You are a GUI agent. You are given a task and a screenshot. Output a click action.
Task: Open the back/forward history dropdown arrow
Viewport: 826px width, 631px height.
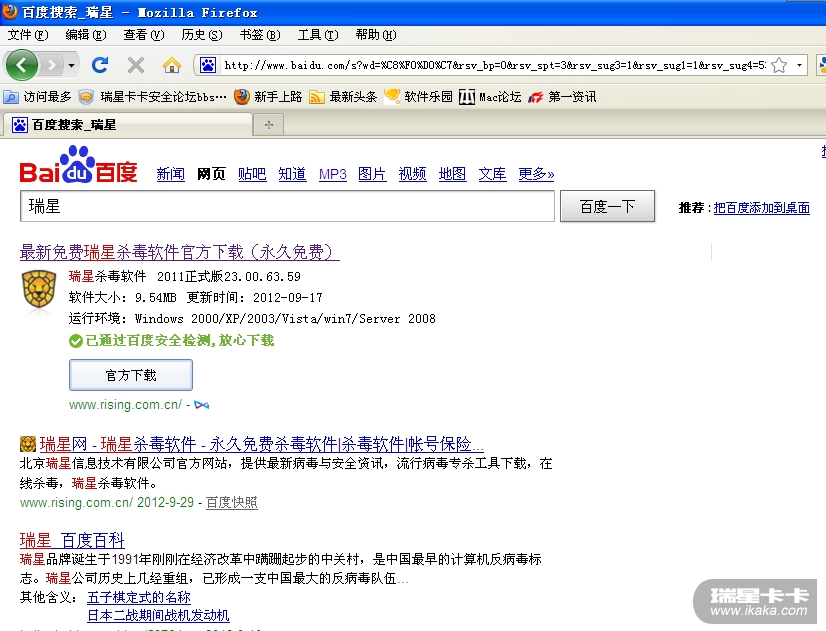point(71,66)
